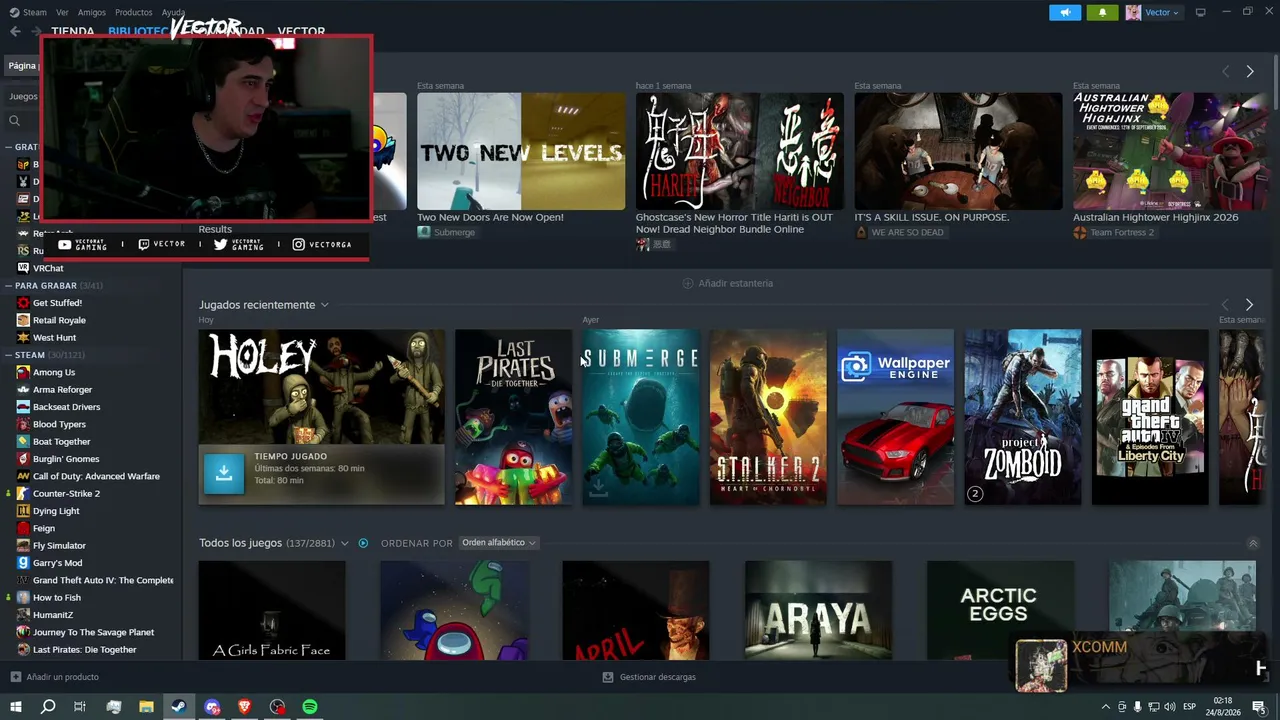Select Journey To The Savage Planet

pos(93,632)
